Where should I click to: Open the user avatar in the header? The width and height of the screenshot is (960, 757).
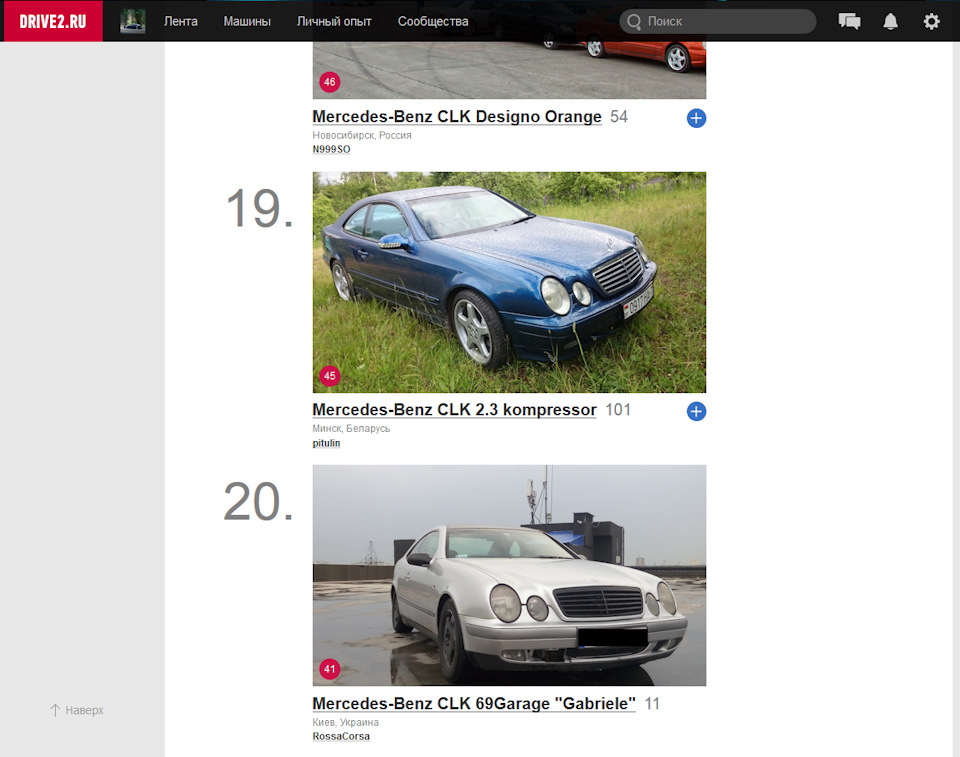point(133,21)
